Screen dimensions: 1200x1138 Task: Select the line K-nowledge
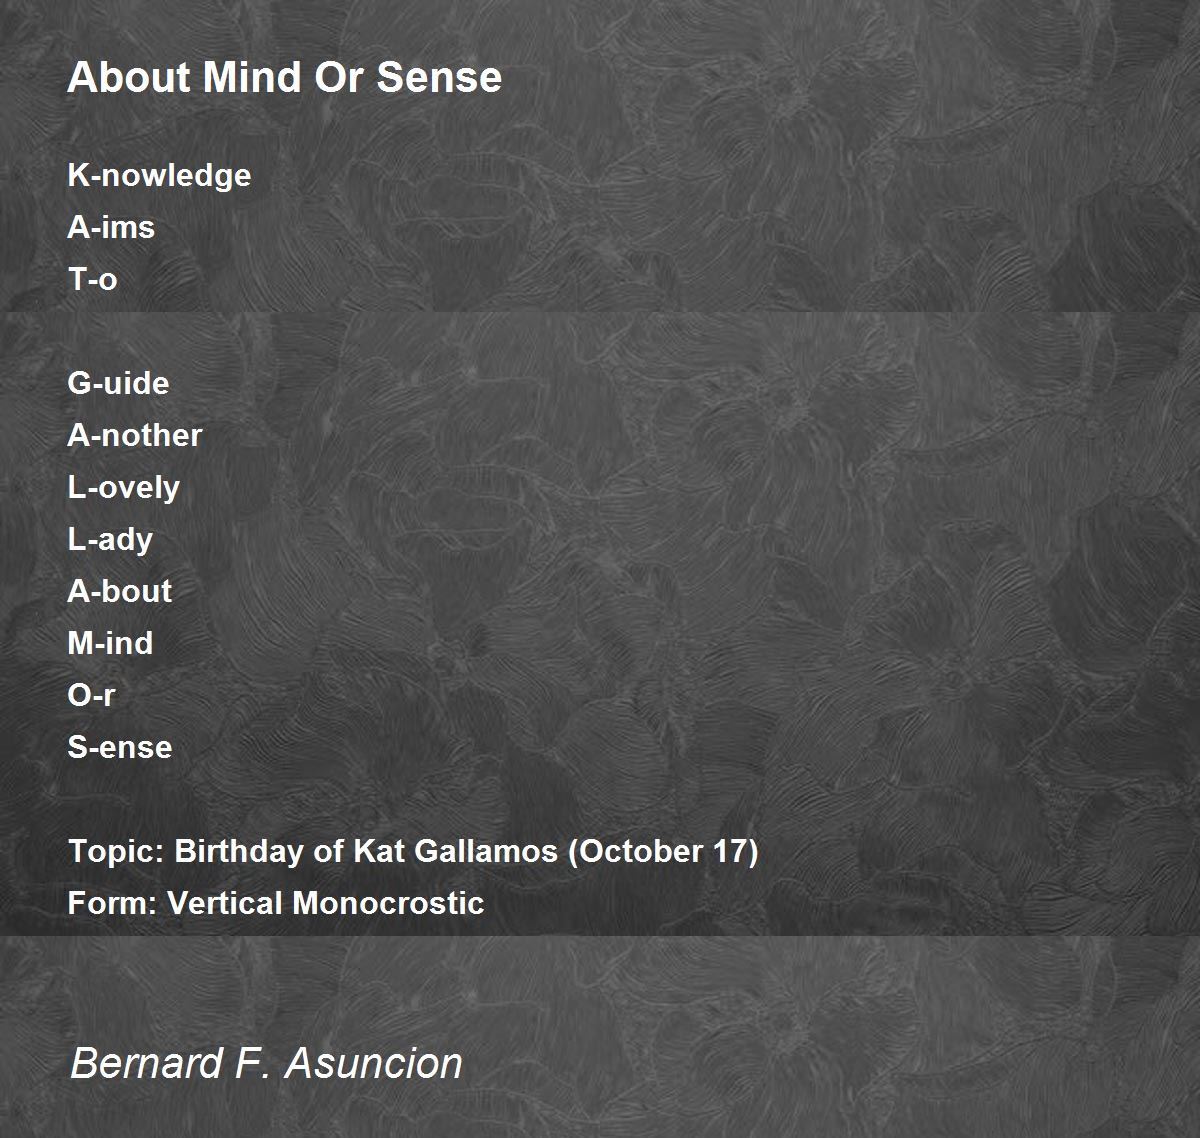point(159,176)
